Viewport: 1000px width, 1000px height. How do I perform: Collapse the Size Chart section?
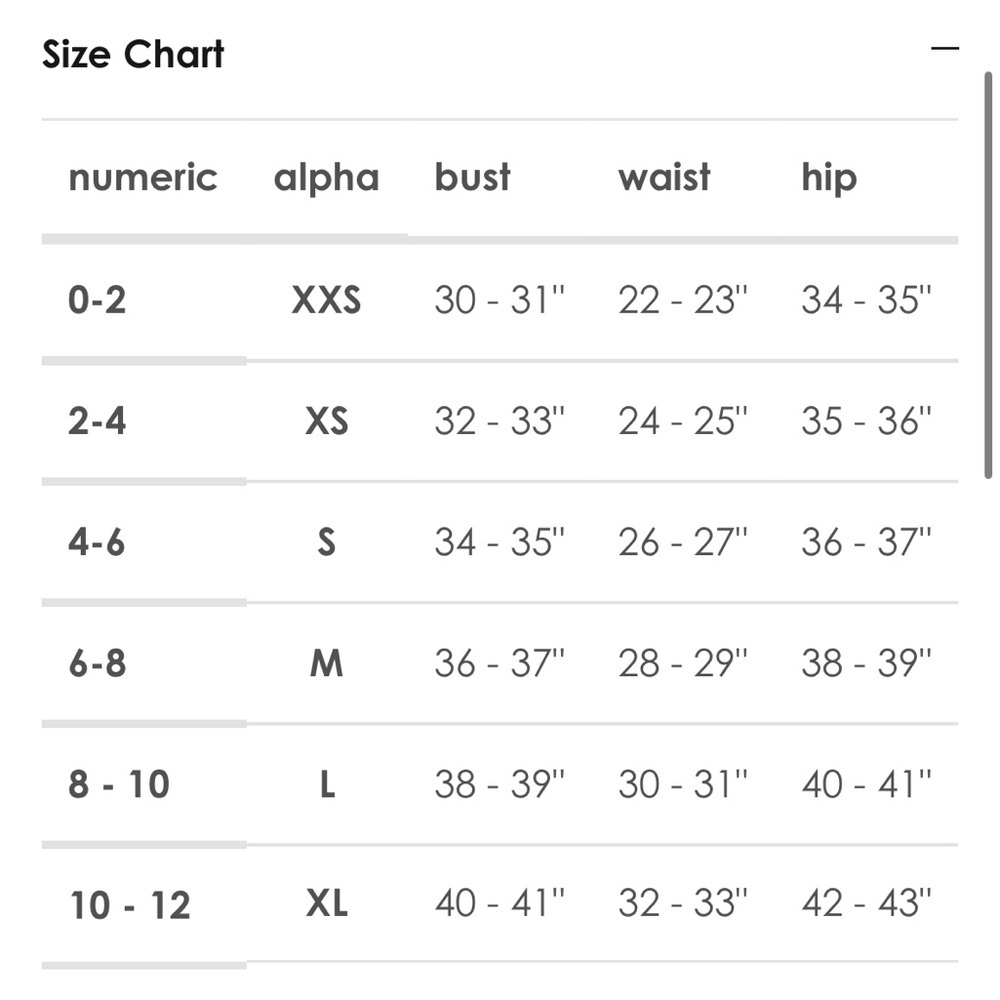(945, 48)
